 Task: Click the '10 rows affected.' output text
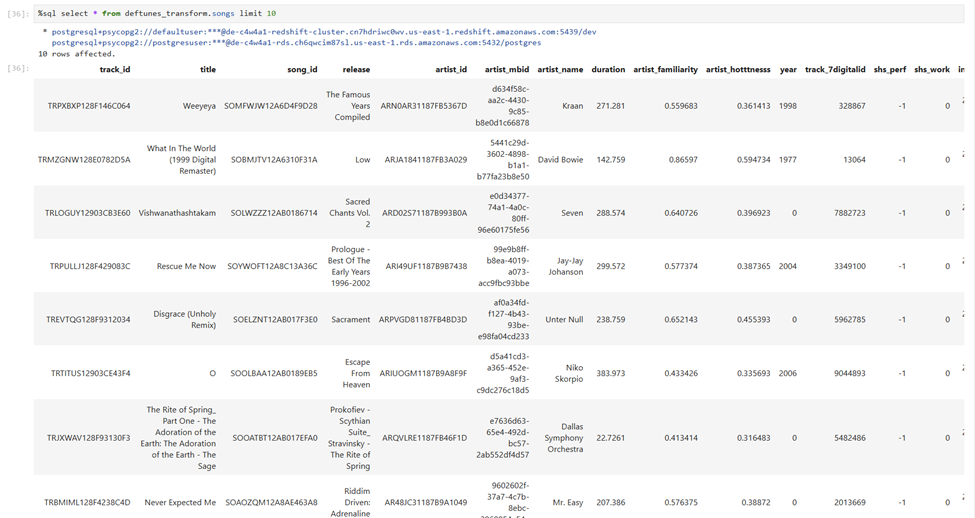tap(76, 54)
